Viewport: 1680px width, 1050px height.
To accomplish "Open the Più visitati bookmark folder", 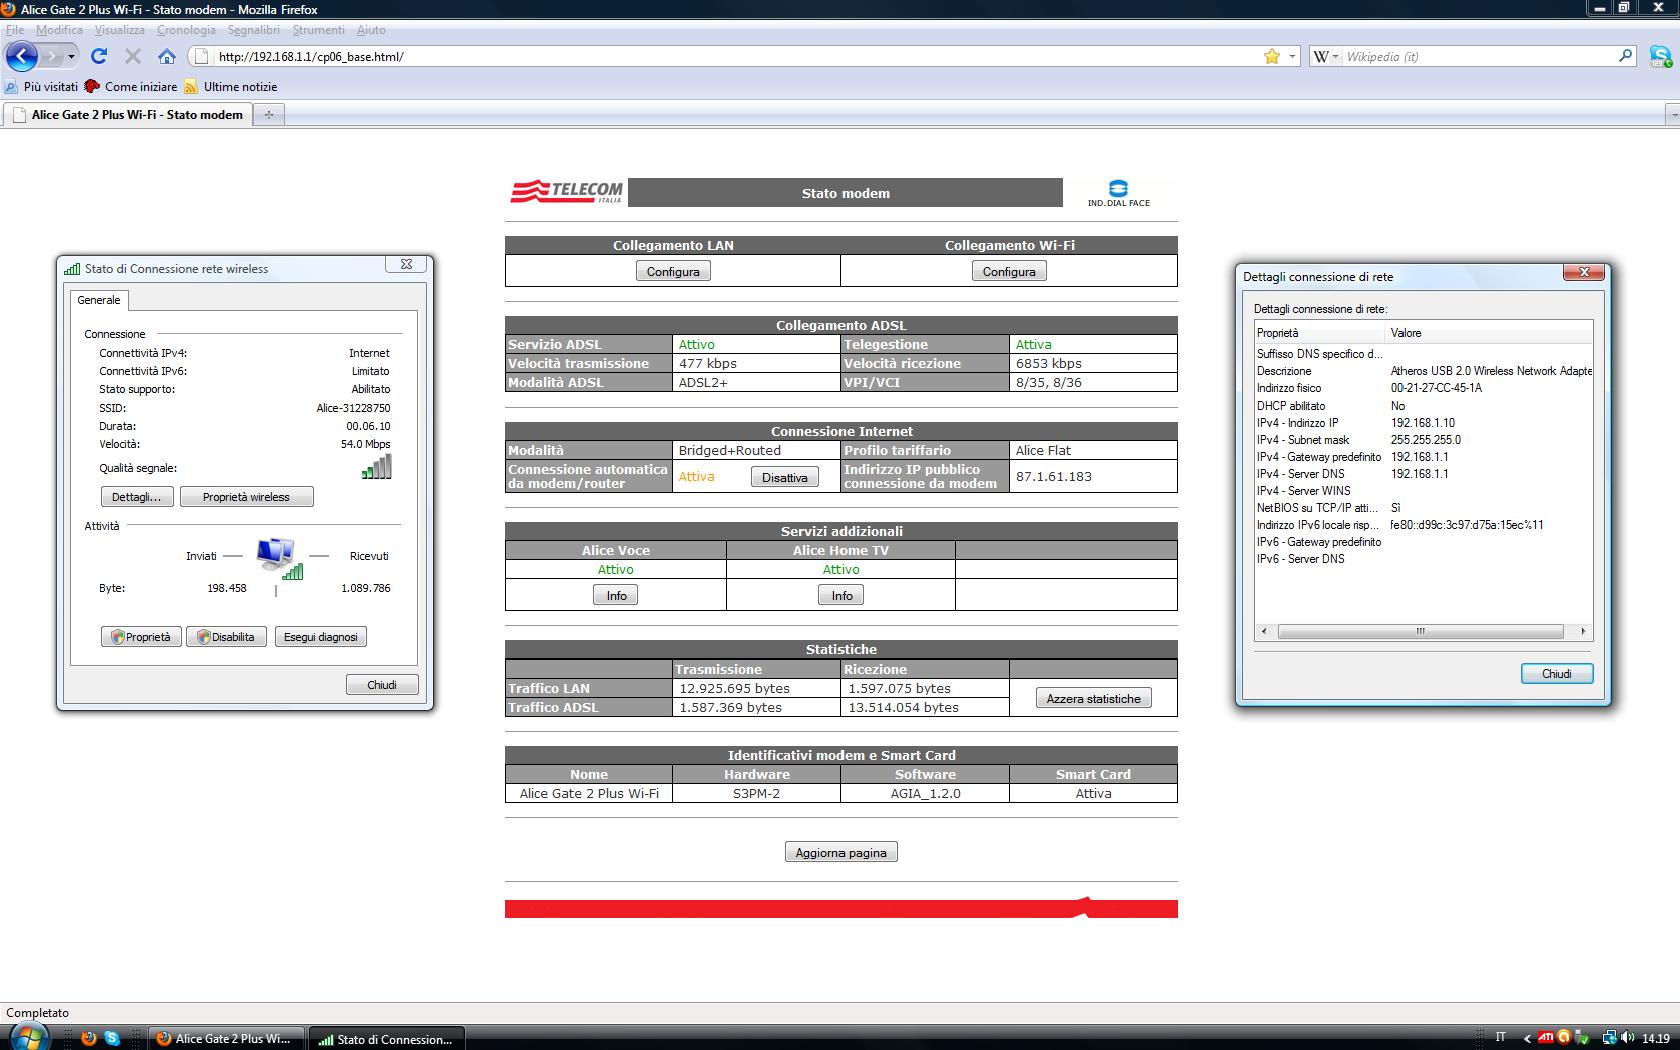I will point(41,87).
